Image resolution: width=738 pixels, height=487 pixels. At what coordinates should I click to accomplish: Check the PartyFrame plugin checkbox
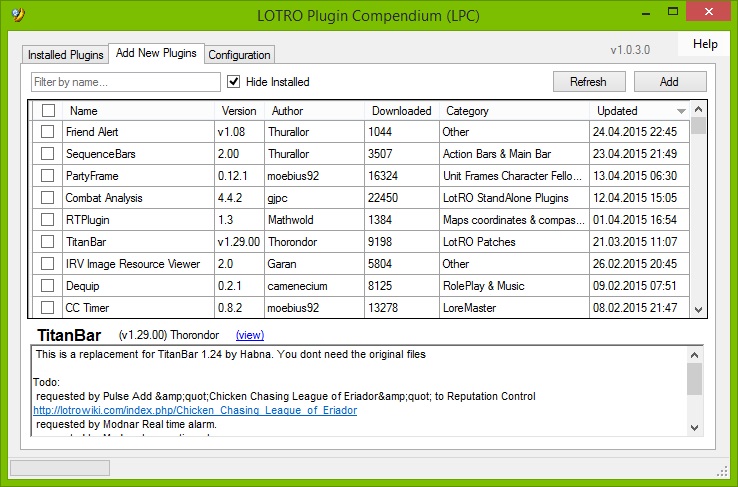48,176
